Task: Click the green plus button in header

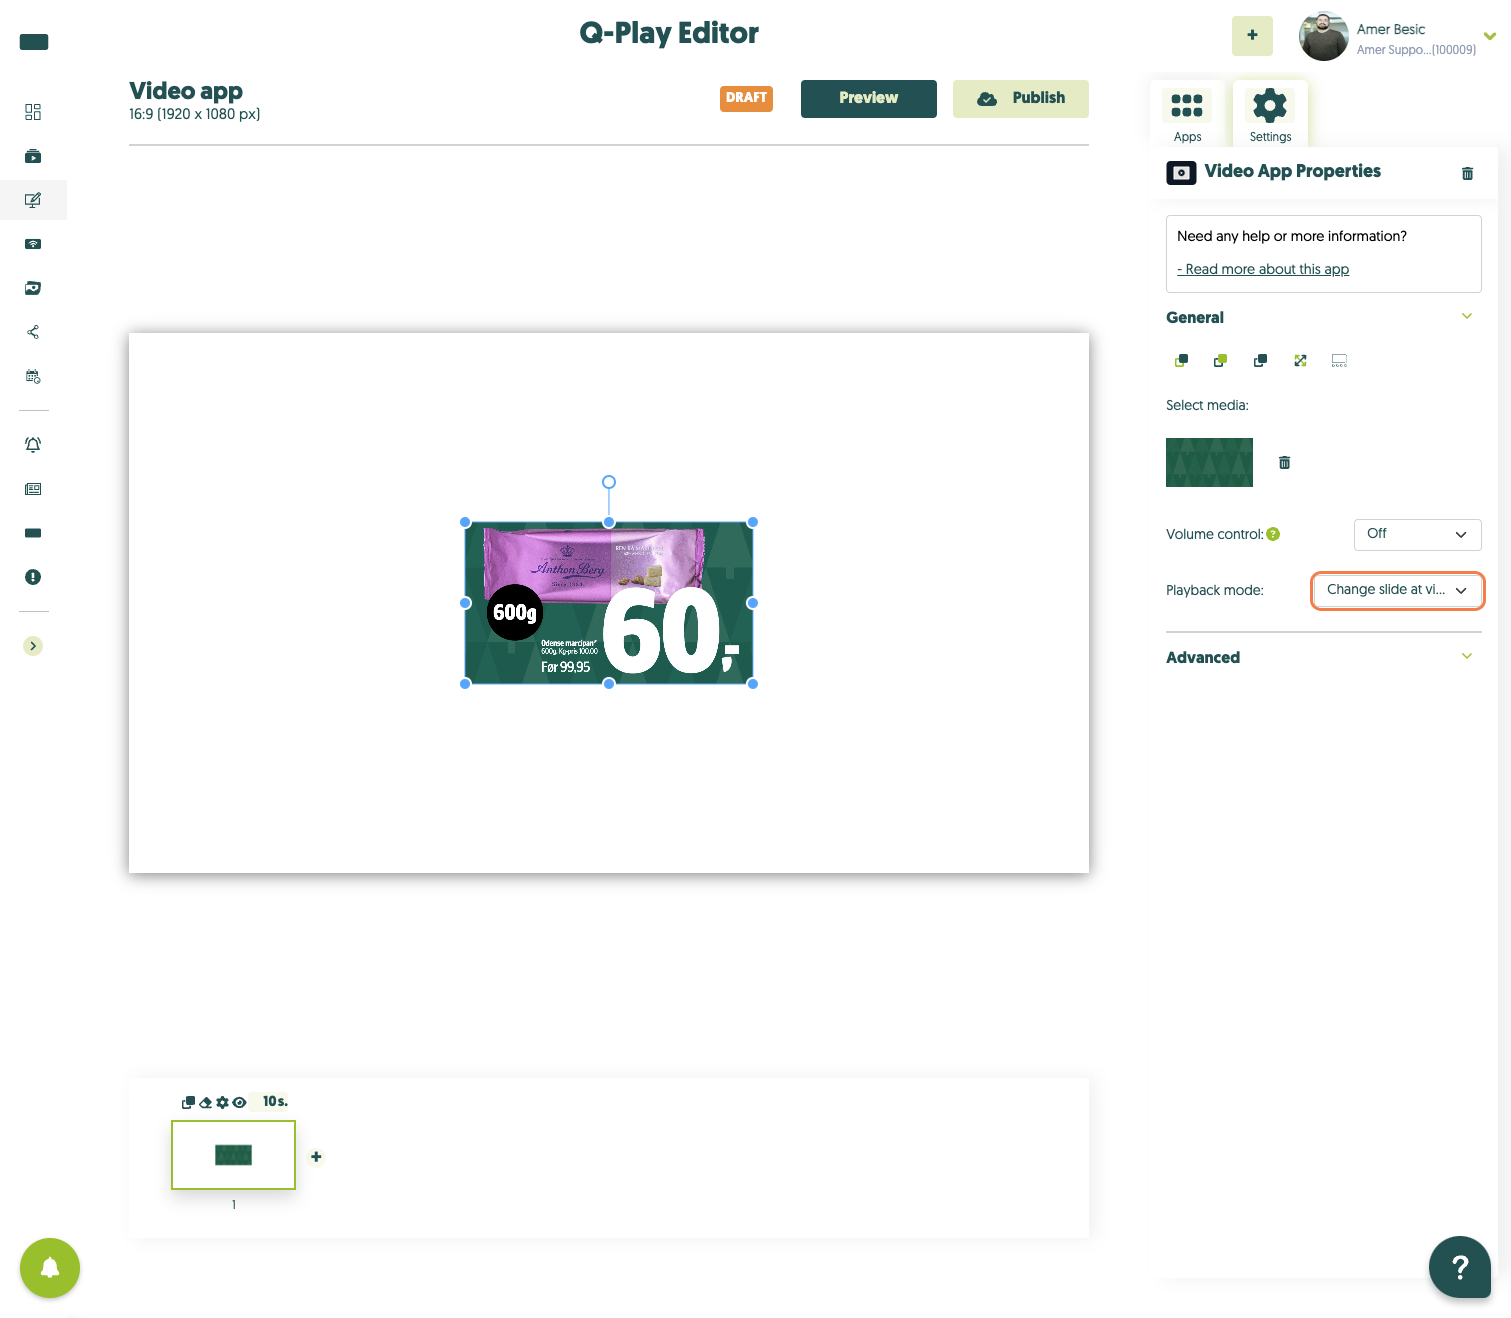Action: pyautogui.click(x=1252, y=35)
